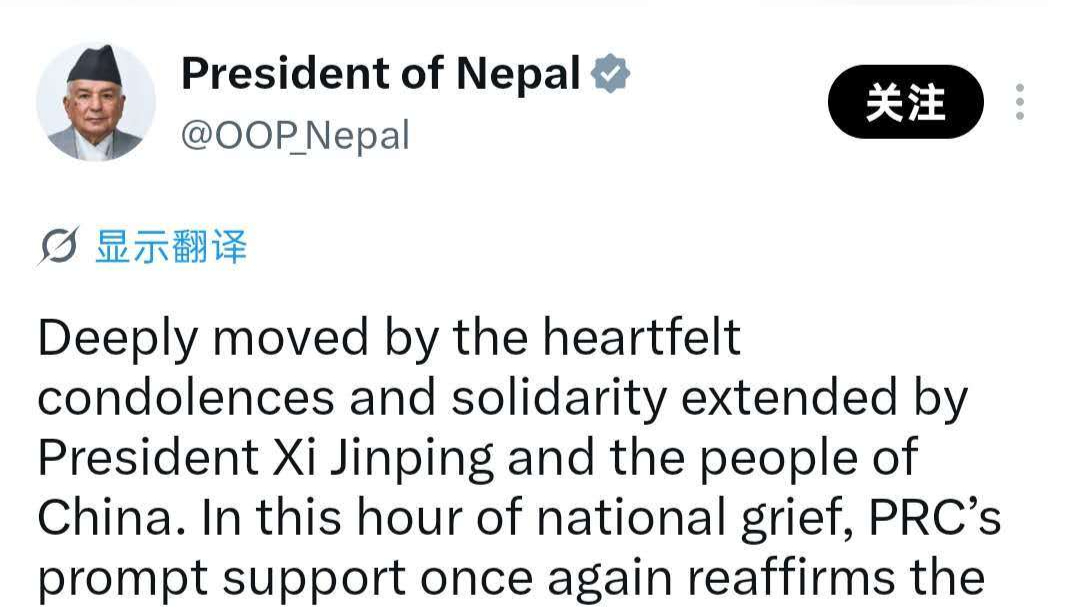Screen dimensions: 1080x608
Task: Click the President of Nepal display name
Action: point(381,74)
